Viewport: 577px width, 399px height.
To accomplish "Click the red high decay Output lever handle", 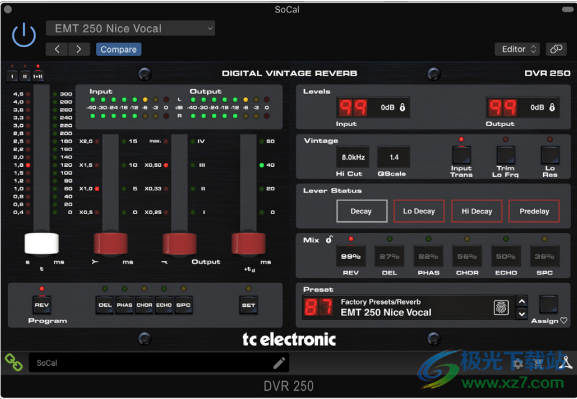I will (x=180, y=243).
